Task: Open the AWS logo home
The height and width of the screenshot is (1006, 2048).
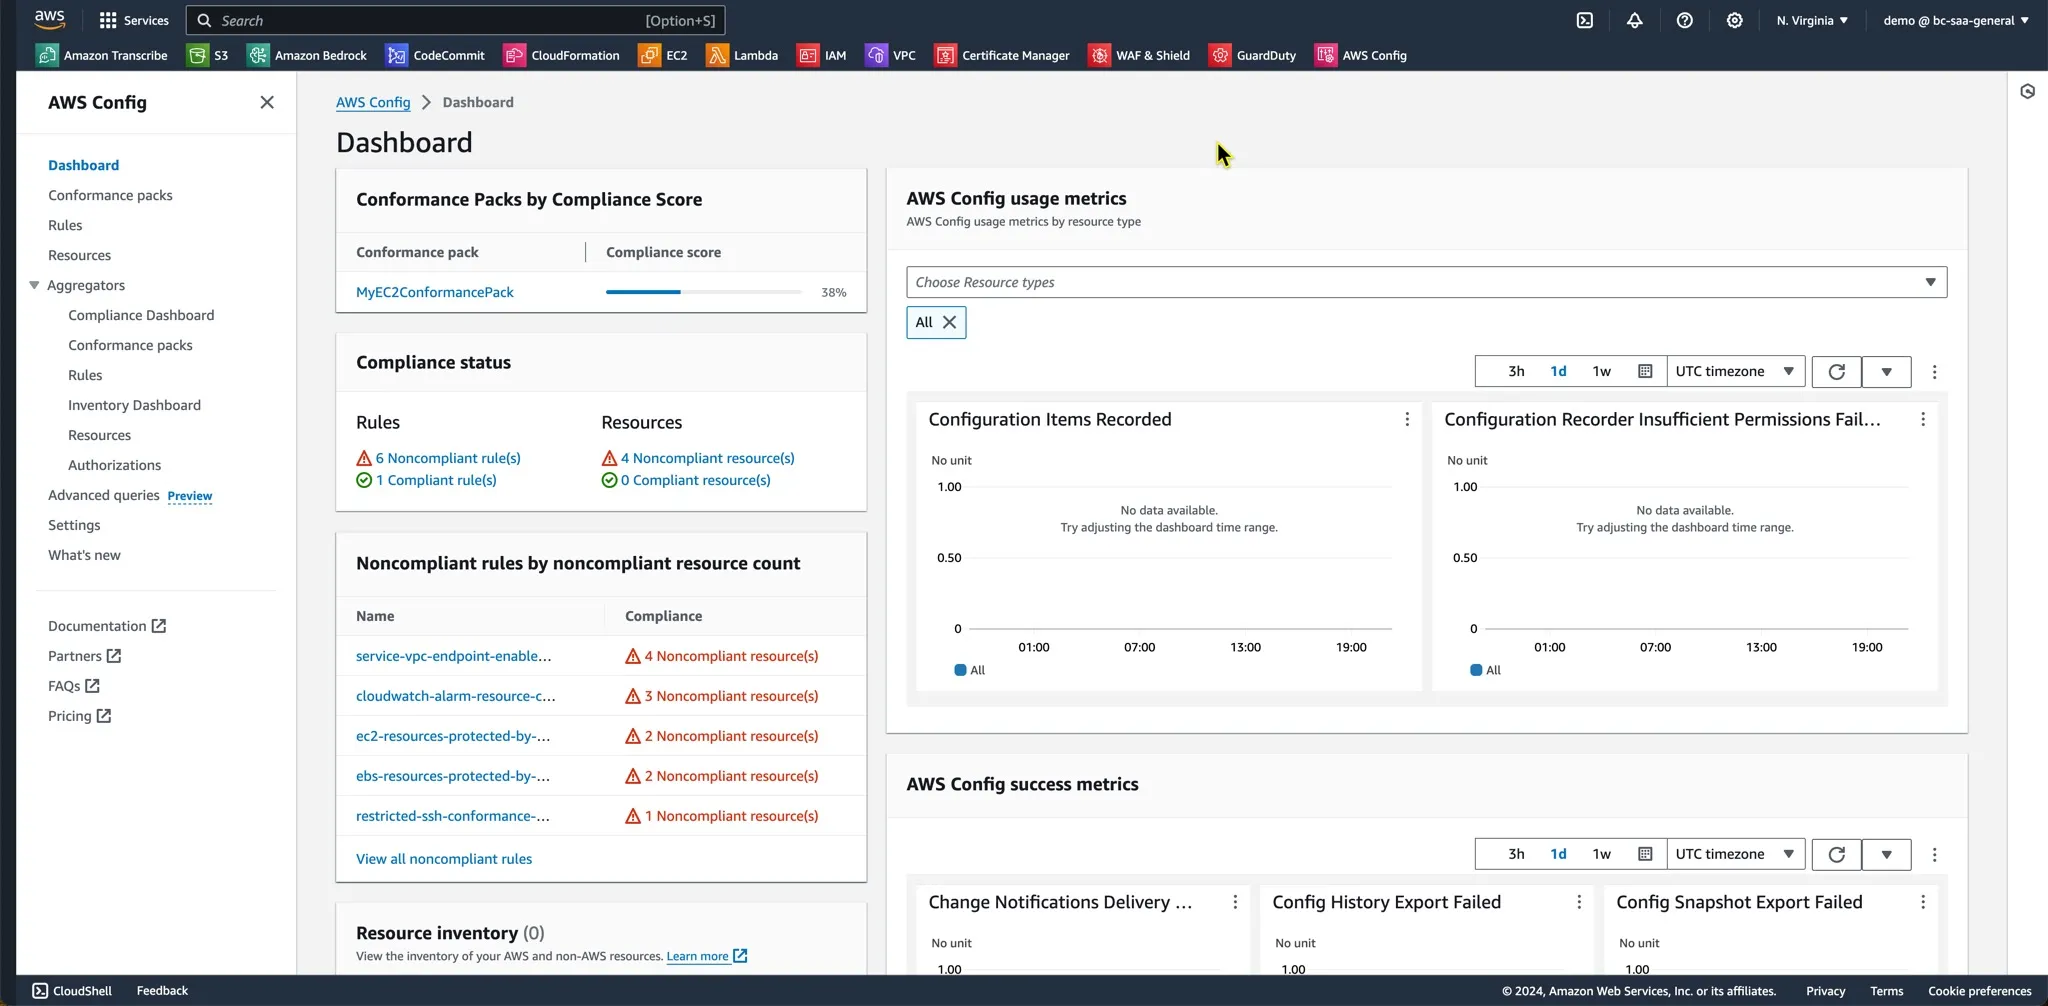Action: 49,19
